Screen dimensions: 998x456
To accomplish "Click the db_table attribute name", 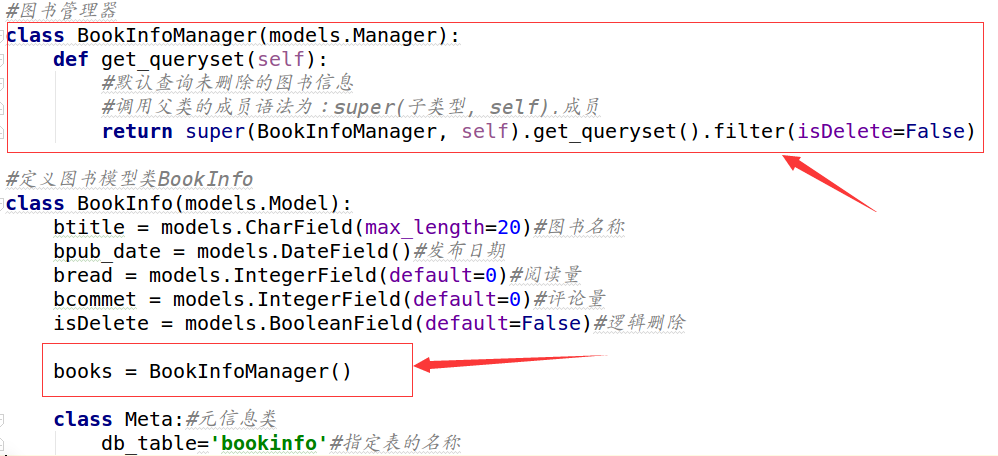I will [148, 443].
